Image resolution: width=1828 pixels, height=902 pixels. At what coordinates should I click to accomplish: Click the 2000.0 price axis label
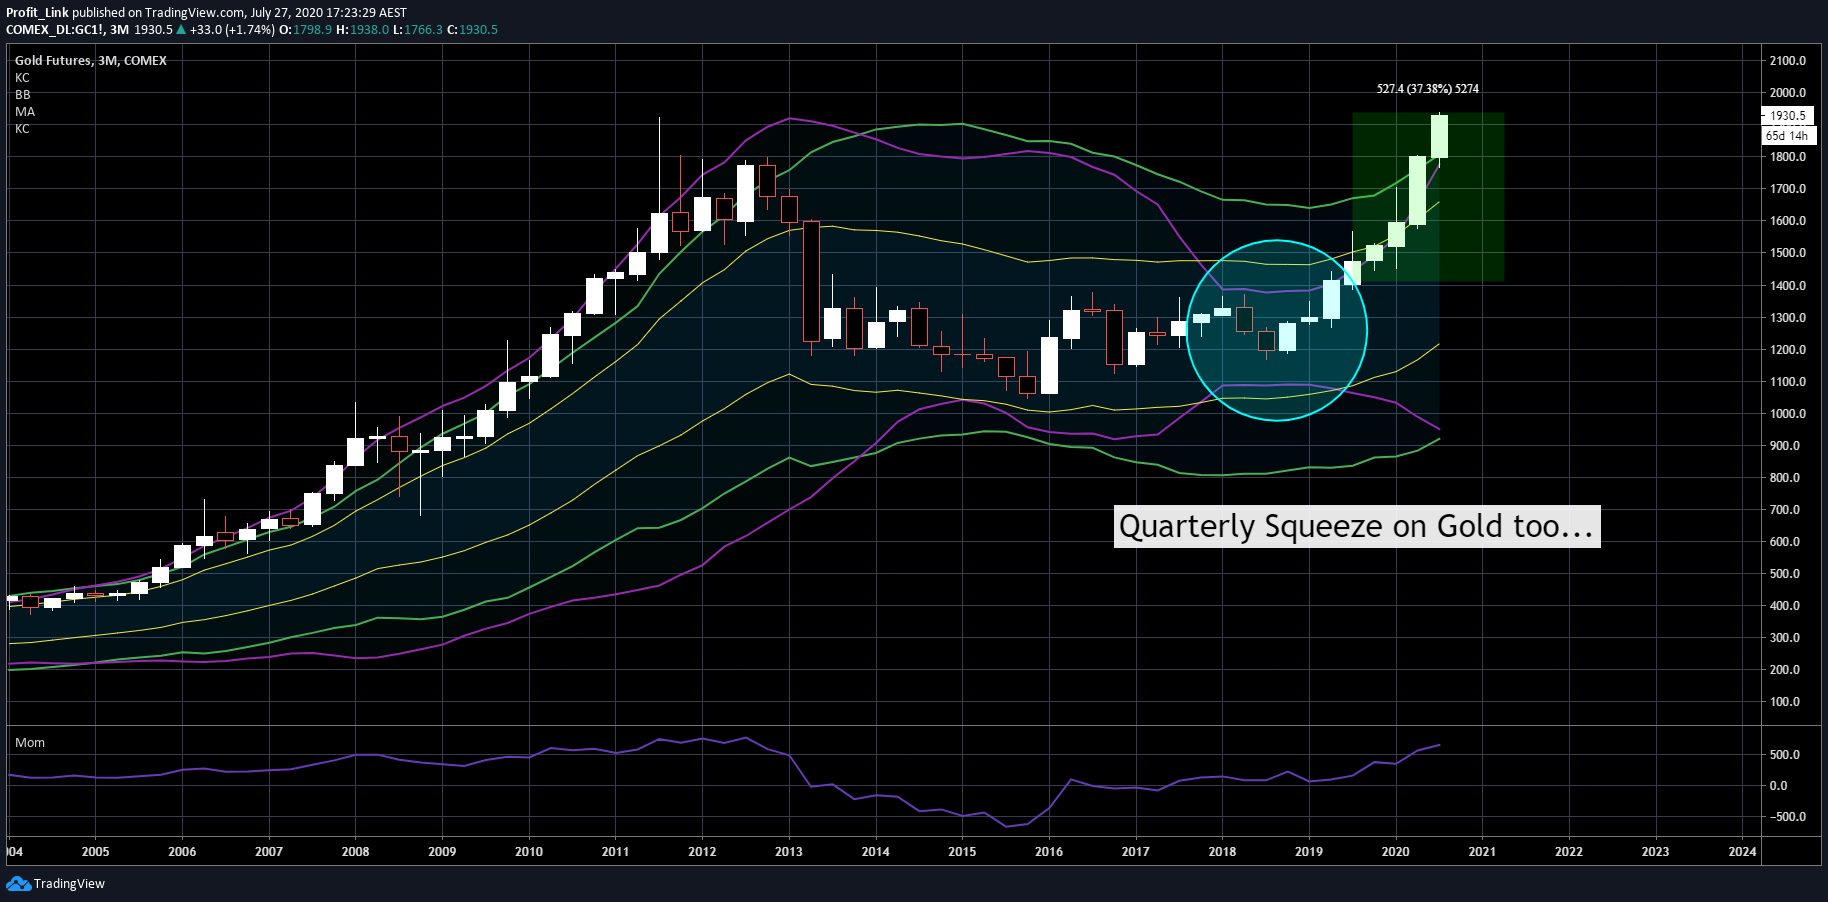point(1787,93)
